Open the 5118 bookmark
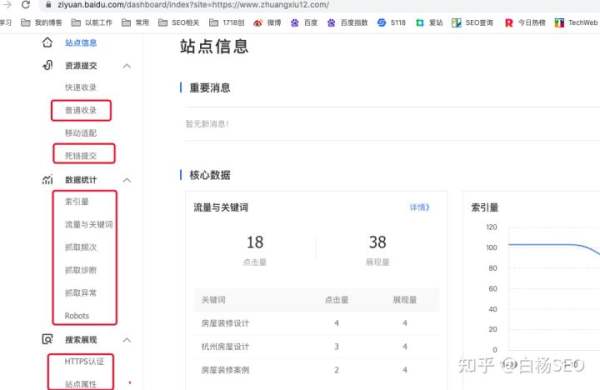The width and height of the screenshot is (600, 390). coord(391,23)
